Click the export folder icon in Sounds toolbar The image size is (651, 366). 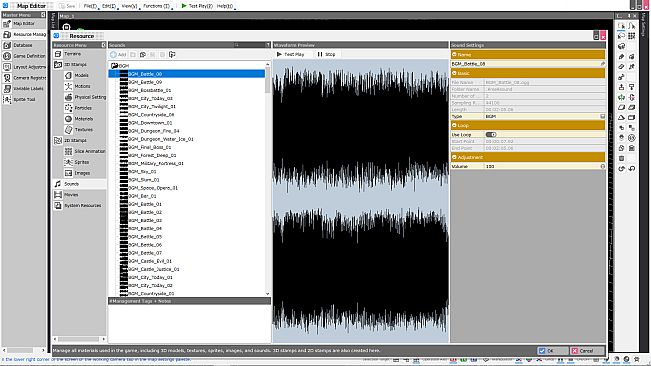coord(172,54)
